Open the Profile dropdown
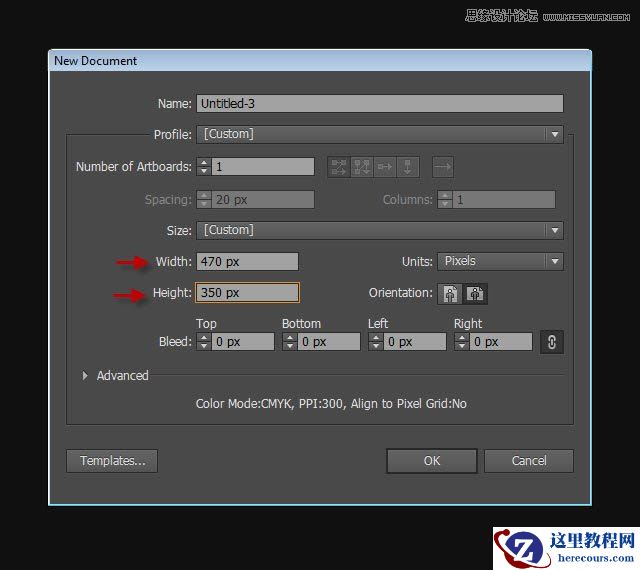Image resolution: width=640 pixels, height=570 pixels. 380,134
